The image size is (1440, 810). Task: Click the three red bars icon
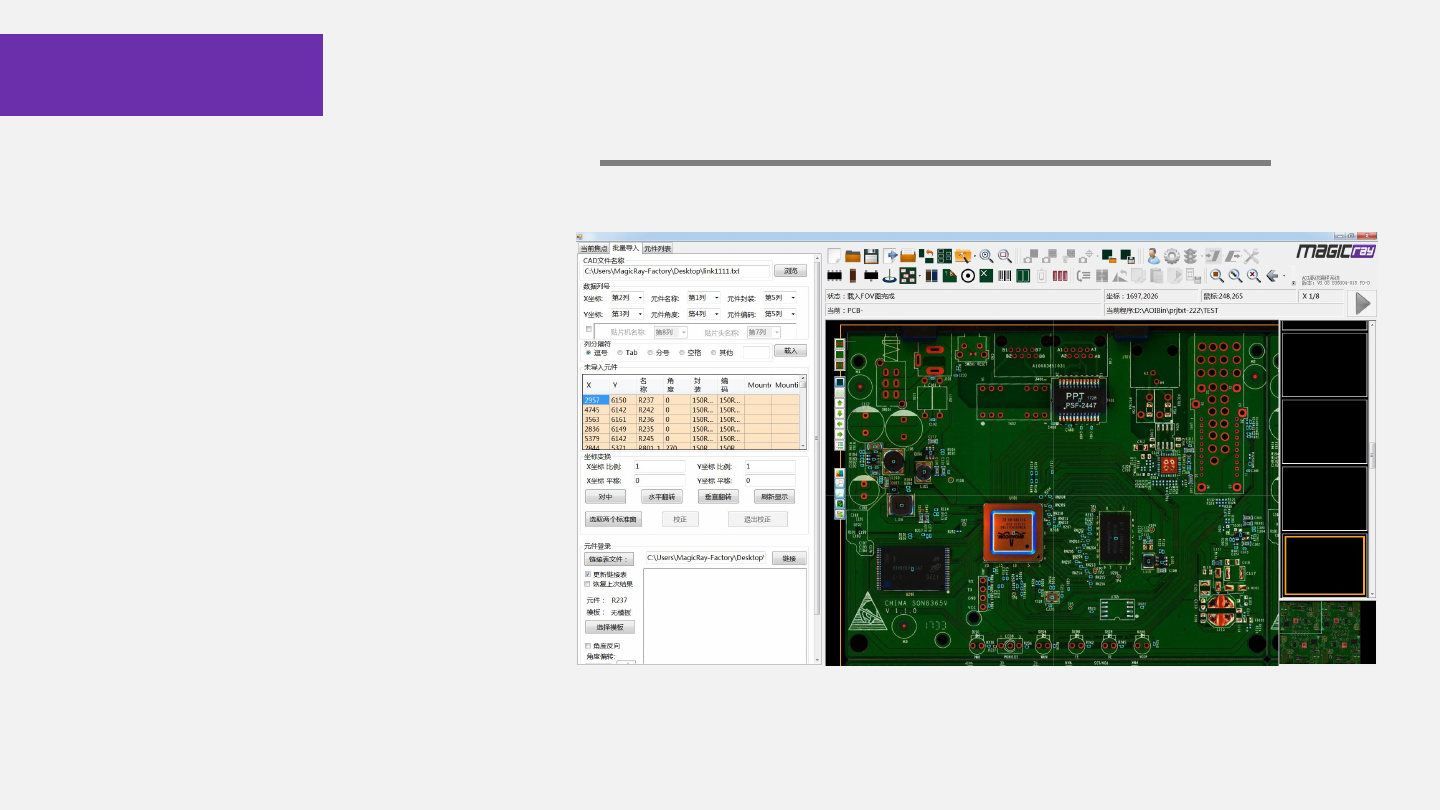(x=1060, y=275)
